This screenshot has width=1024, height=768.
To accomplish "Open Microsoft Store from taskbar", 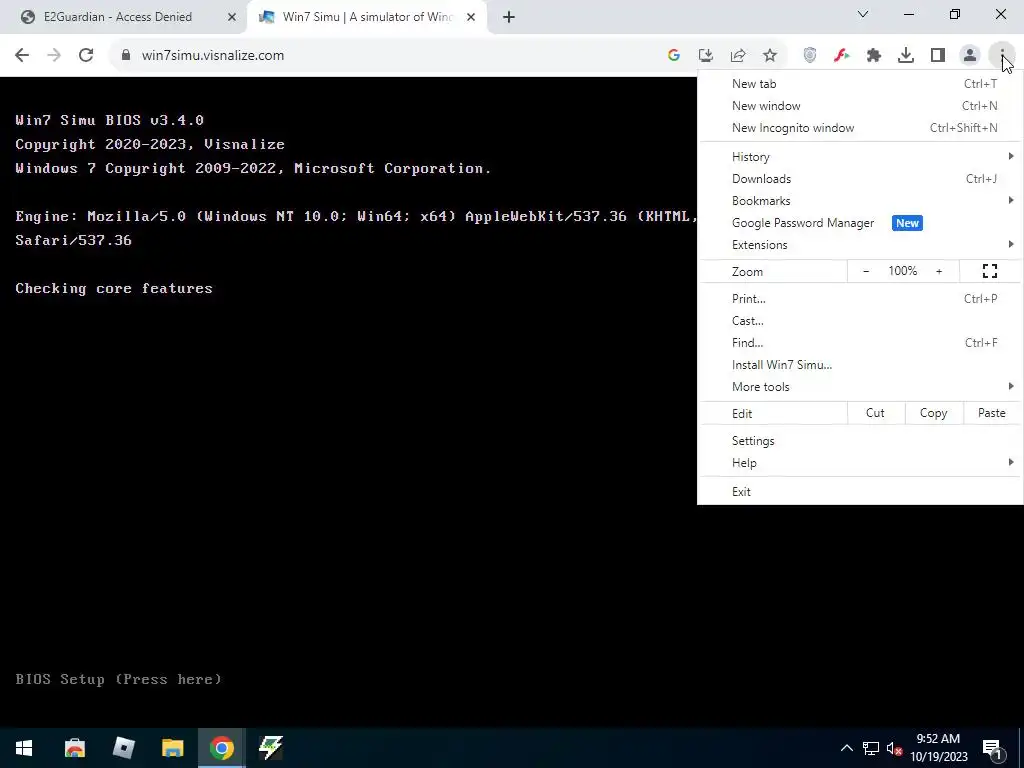I will pos(74,748).
